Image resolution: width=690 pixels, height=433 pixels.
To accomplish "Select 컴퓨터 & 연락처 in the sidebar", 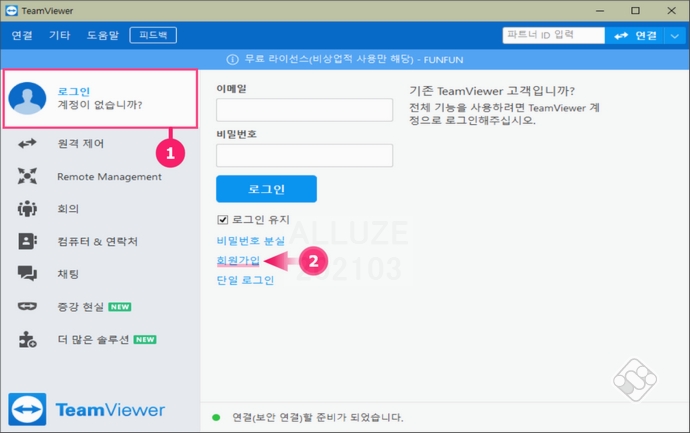I will click(98, 241).
